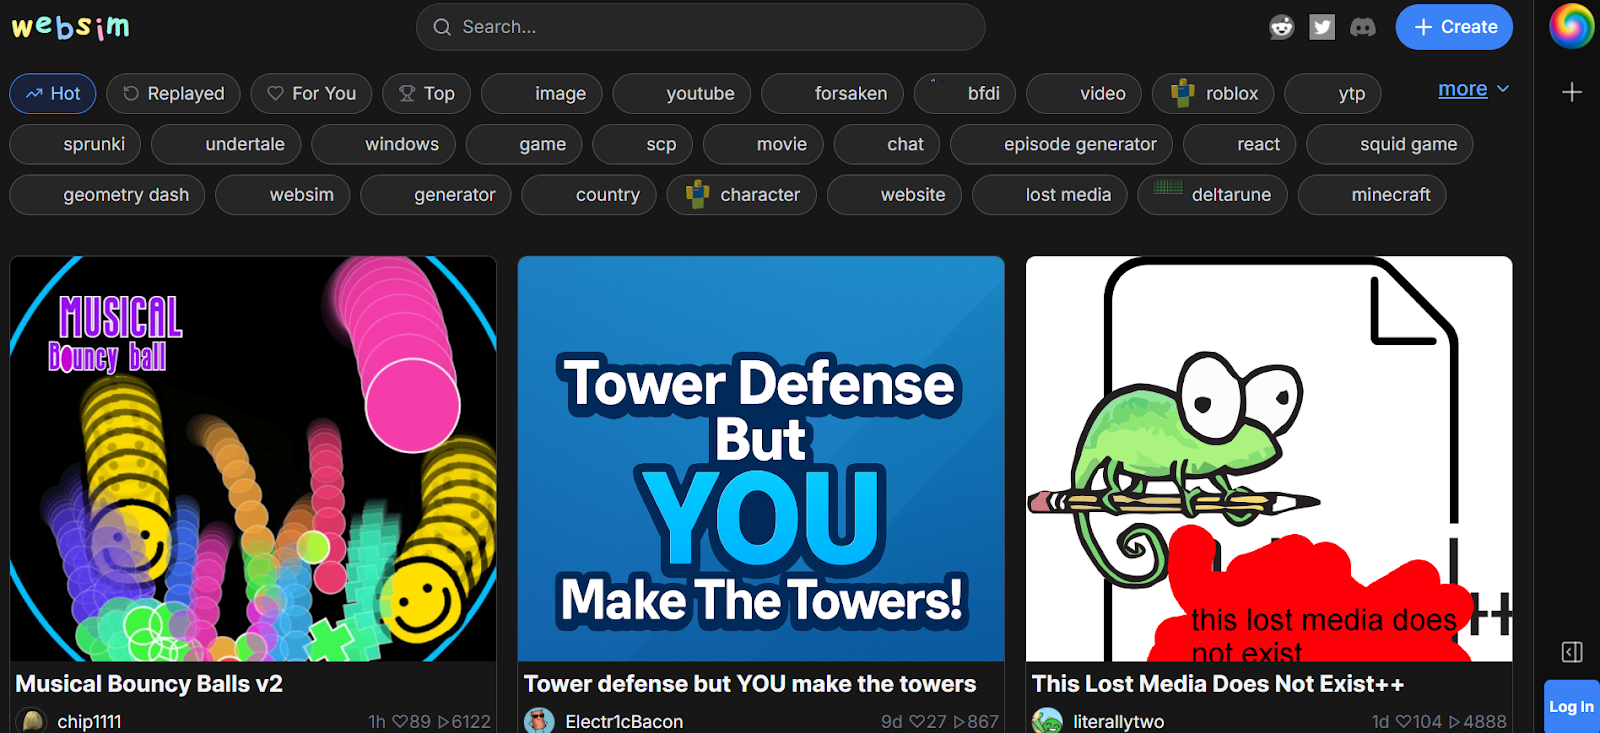
Task: Open Musical Bouncy Balls v2 thumbnail
Action: tap(253, 459)
